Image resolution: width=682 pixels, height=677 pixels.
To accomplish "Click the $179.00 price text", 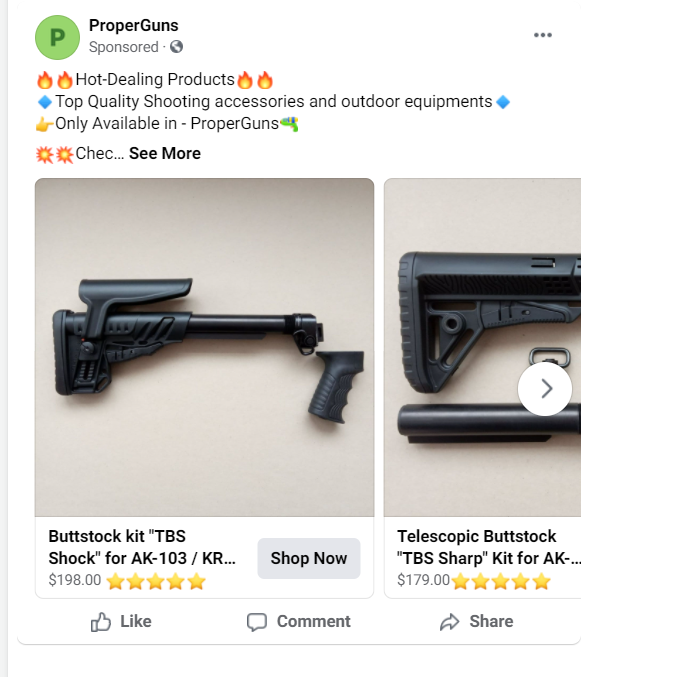I will (423, 580).
